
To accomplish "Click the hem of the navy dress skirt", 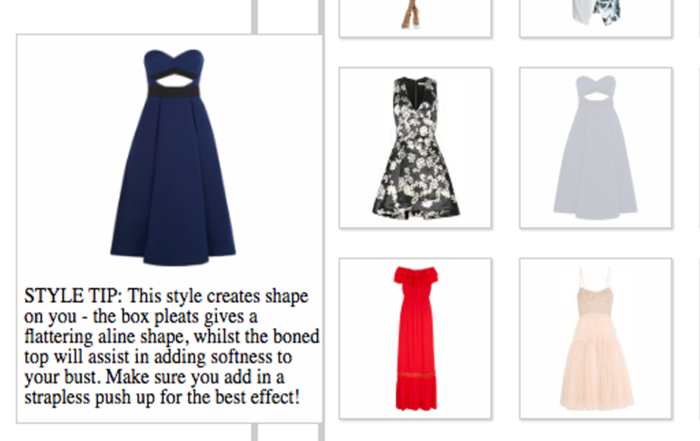I will pos(173,258).
